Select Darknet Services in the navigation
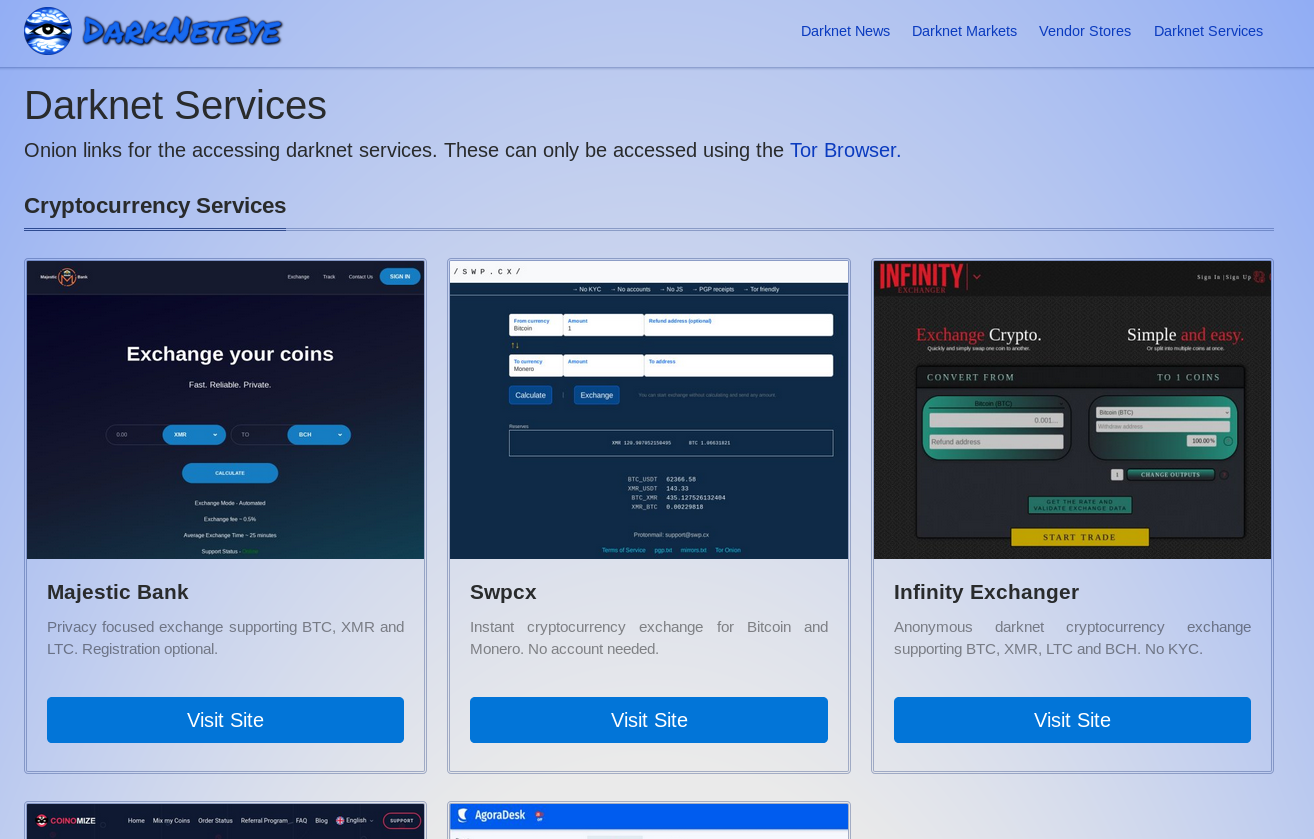This screenshot has height=839, width=1314. [1208, 31]
